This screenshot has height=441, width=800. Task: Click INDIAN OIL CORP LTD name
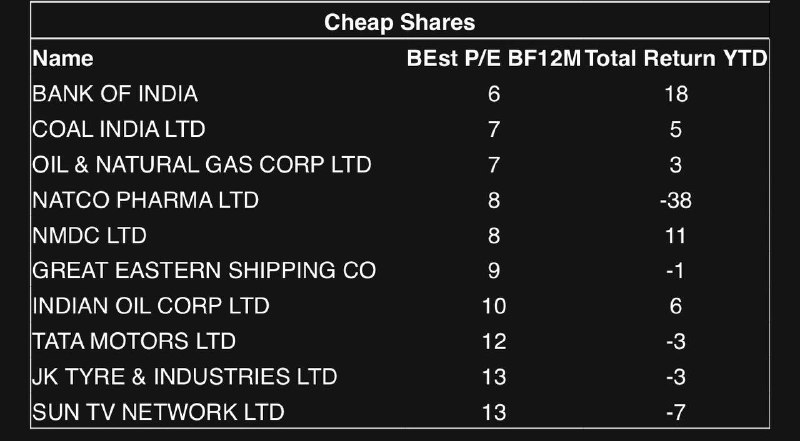point(151,306)
